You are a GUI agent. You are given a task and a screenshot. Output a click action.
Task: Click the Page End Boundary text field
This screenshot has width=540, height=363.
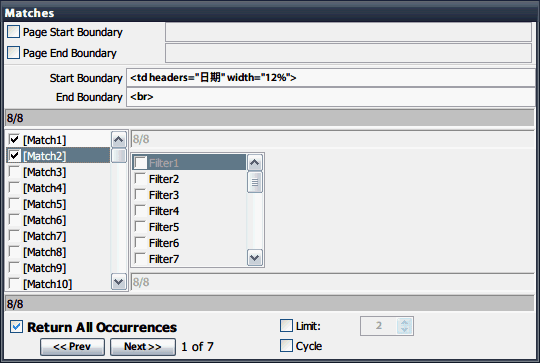(x=349, y=53)
